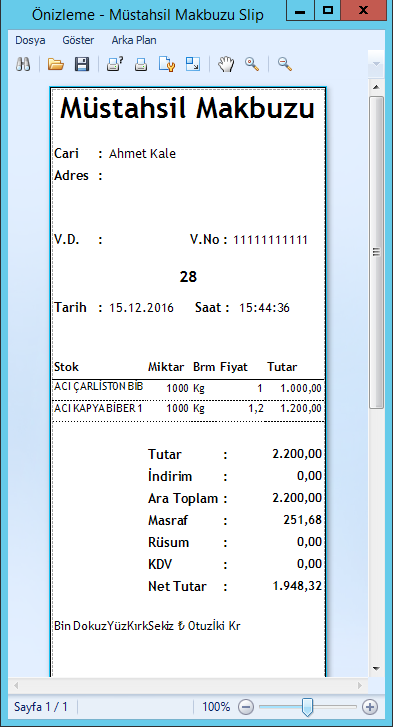Click the zoom out magnifier in toolbar
The height and width of the screenshot is (727, 393).
pyautogui.click(x=285, y=64)
